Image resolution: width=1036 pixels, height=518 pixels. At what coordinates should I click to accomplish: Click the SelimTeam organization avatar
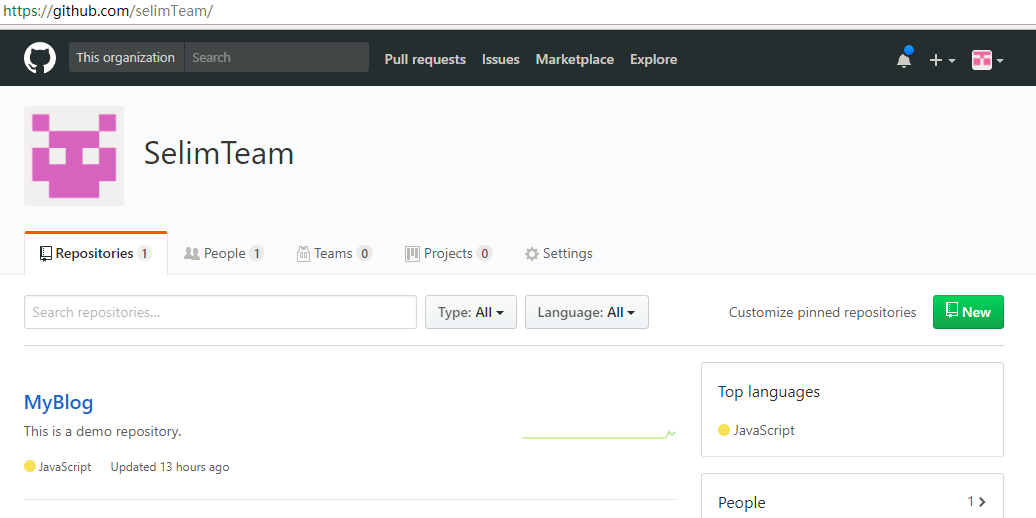pyautogui.click(x=74, y=156)
